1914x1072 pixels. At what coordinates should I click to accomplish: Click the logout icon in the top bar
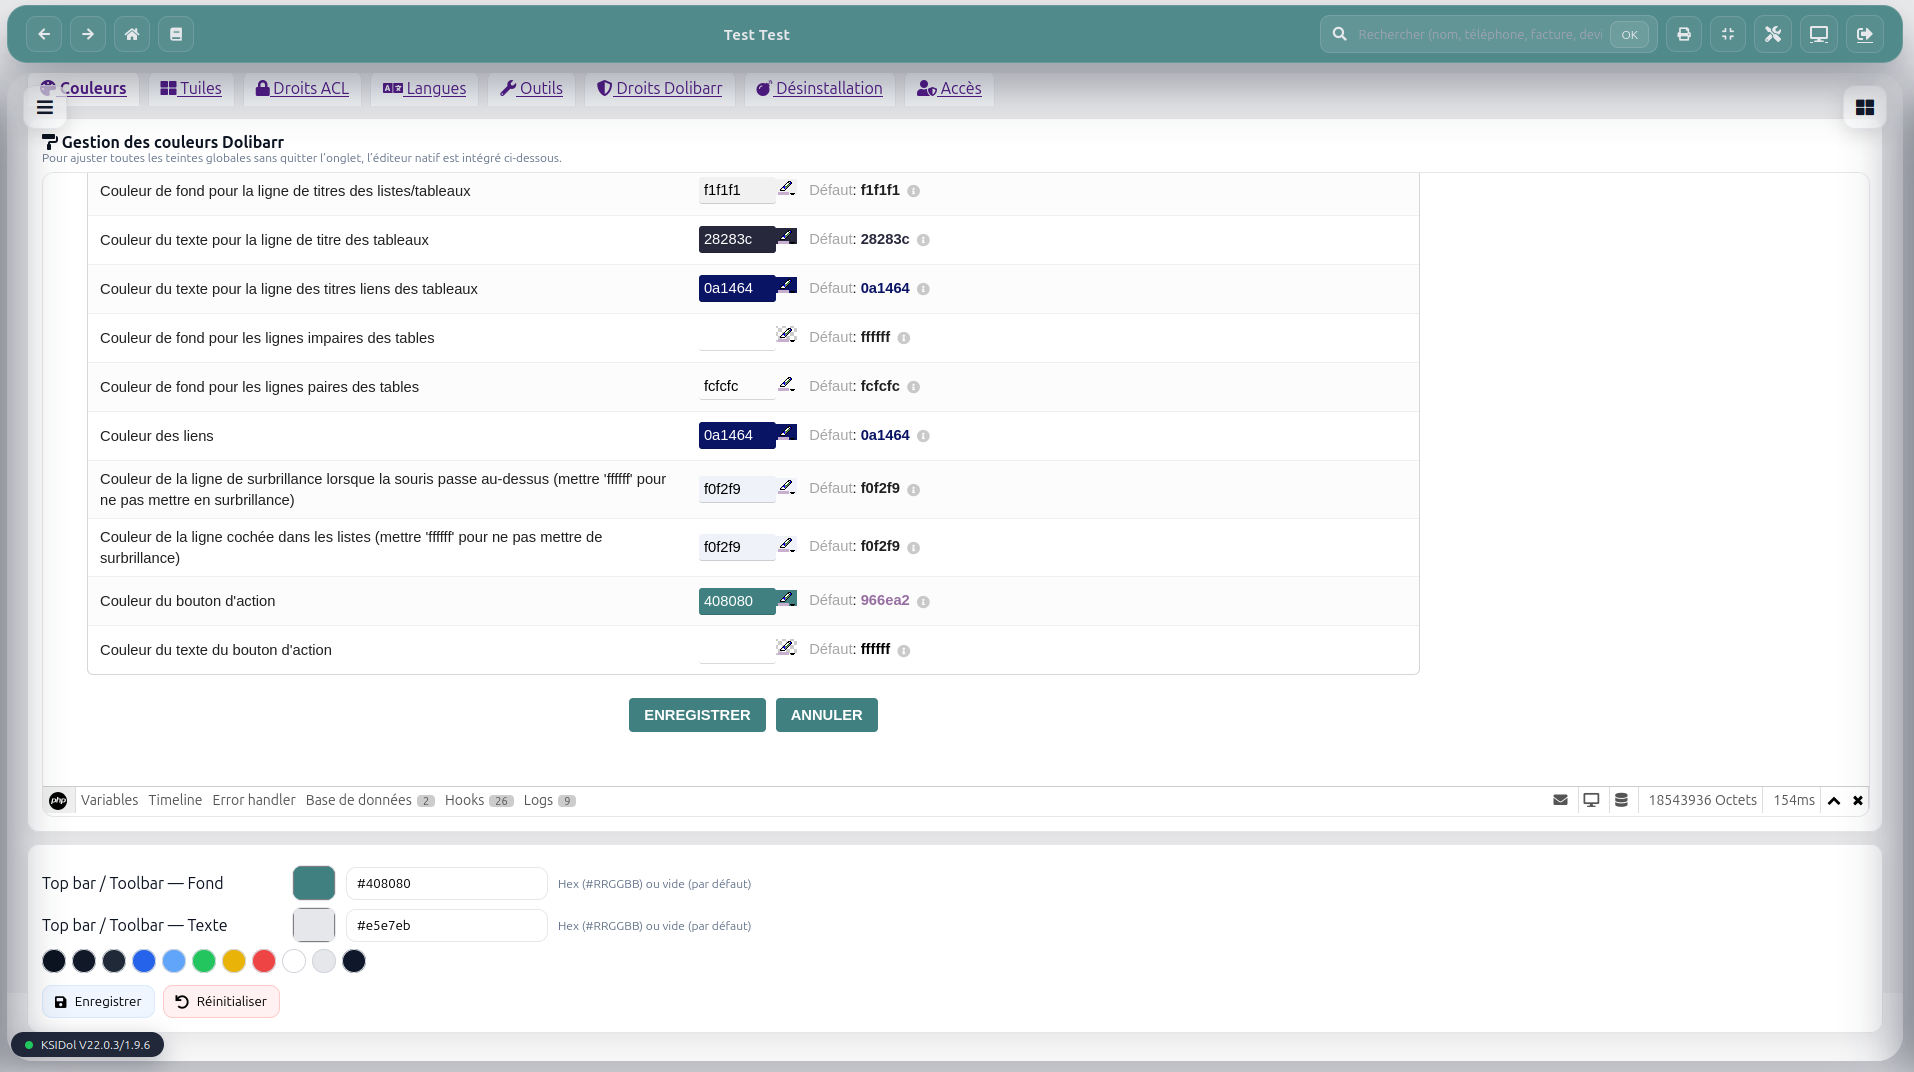point(1865,34)
